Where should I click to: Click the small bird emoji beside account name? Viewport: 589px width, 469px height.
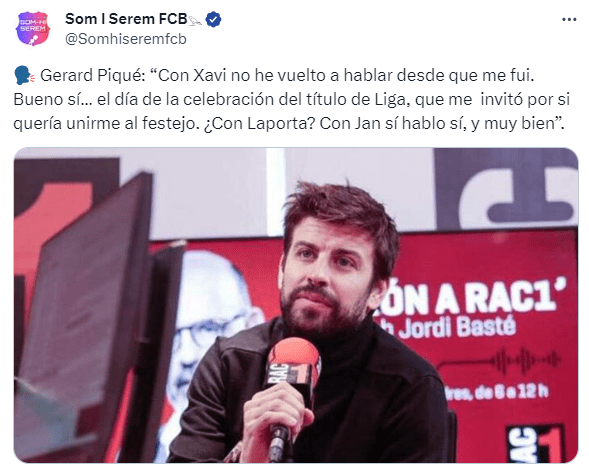click(x=195, y=21)
